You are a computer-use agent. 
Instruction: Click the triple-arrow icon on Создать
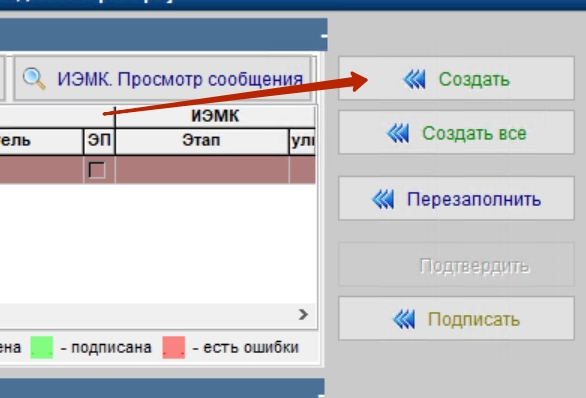coord(414,79)
